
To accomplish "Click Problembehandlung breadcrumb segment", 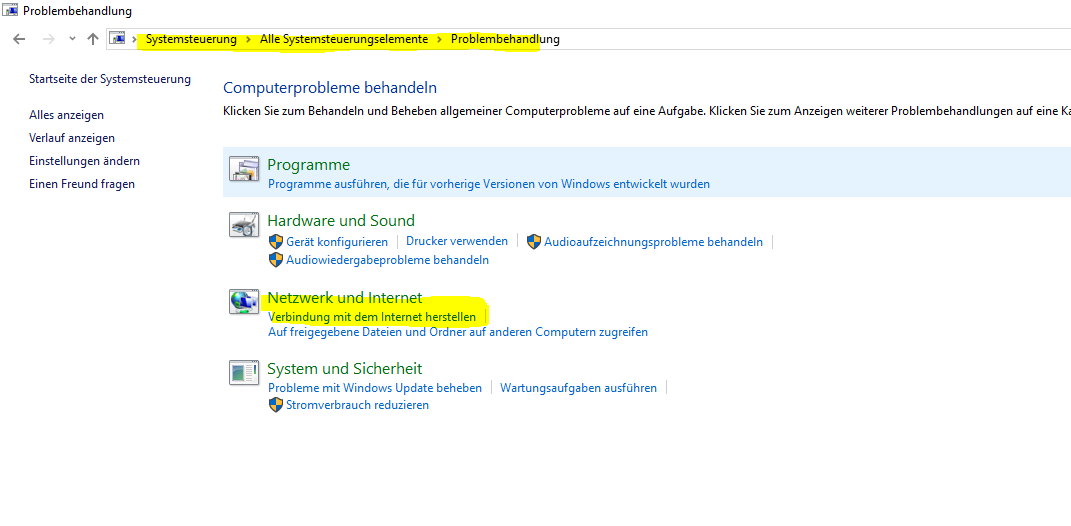I will coord(505,39).
